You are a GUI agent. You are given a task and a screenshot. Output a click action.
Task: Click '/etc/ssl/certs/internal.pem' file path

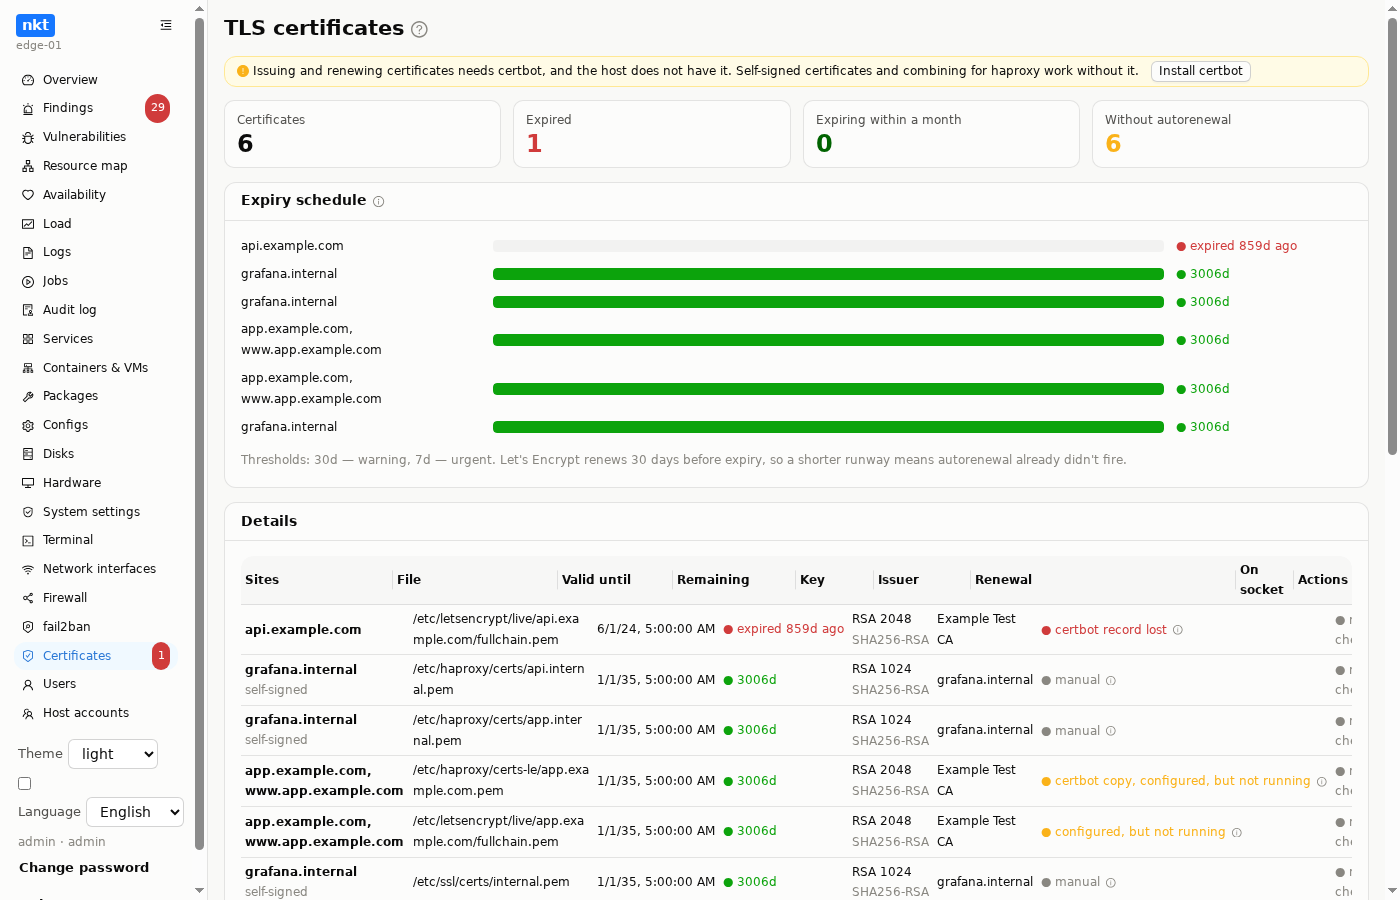[491, 882]
